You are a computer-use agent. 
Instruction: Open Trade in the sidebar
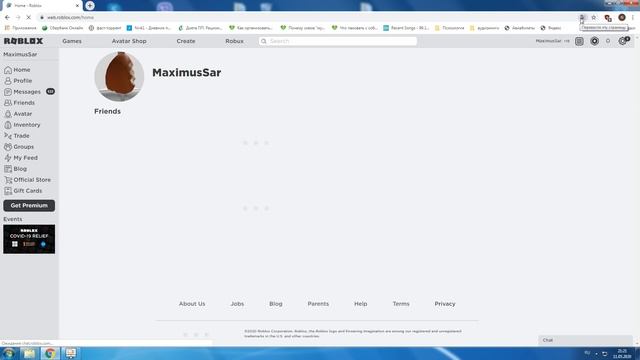pos(17,136)
